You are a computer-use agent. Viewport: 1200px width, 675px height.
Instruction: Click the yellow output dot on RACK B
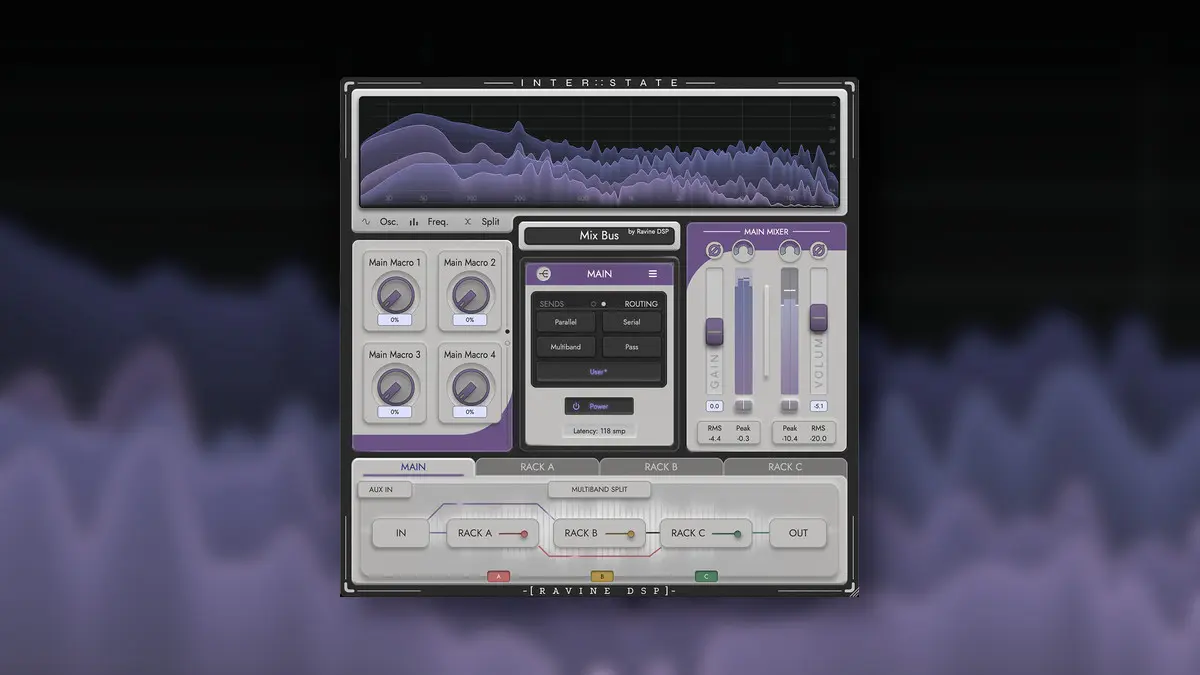(630, 534)
